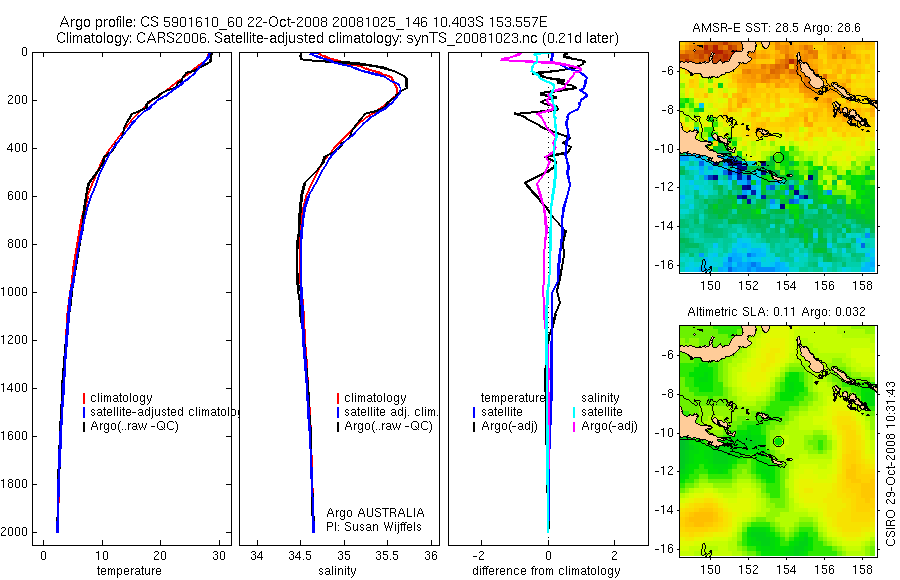Click the red climatology swatch in the temperature legend
This screenshot has height=580, width=900.
tap(84, 398)
